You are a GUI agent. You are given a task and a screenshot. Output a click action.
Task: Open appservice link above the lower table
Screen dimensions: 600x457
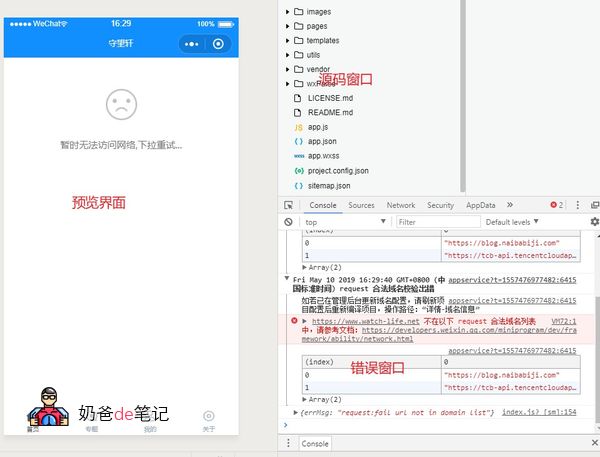(x=512, y=350)
